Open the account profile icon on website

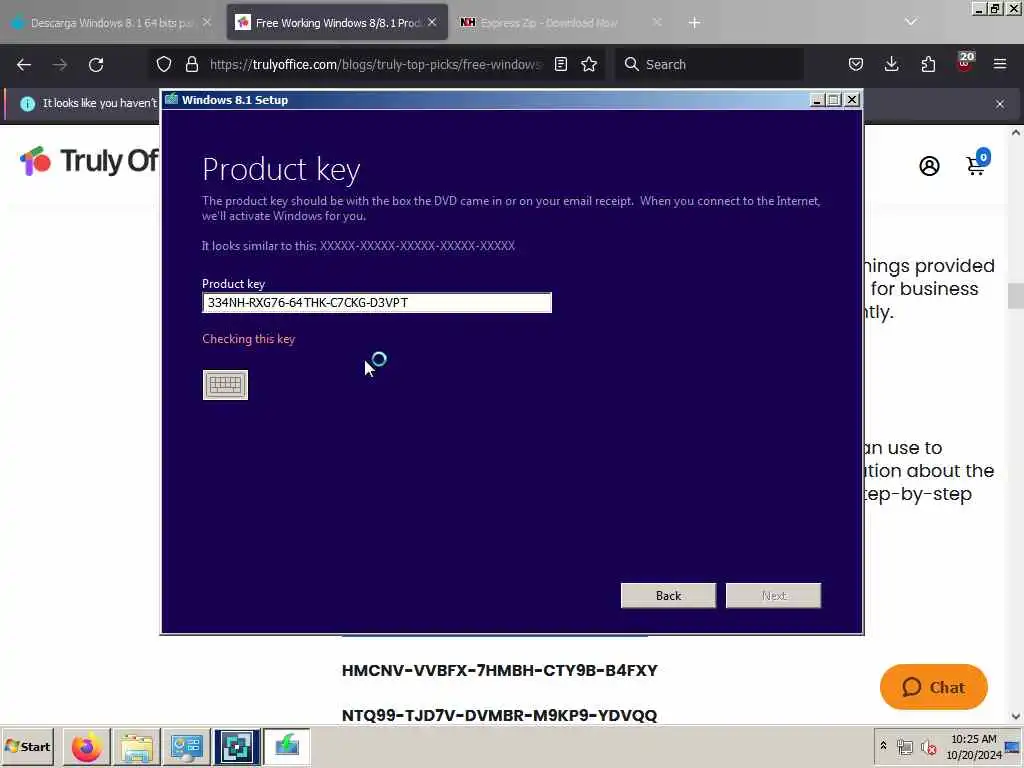(x=929, y=166)
